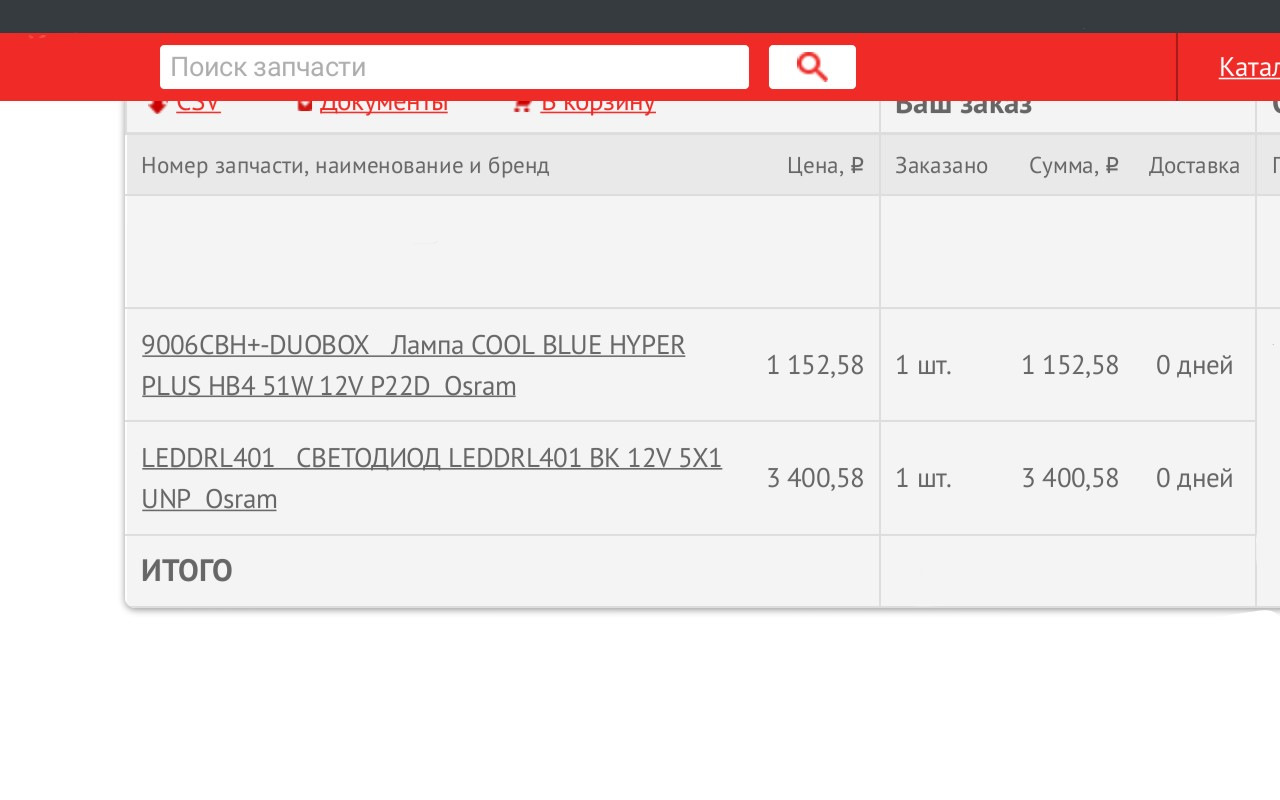
Task: Select the price 3 400,58 in price column
Action: tap(815, 478)
